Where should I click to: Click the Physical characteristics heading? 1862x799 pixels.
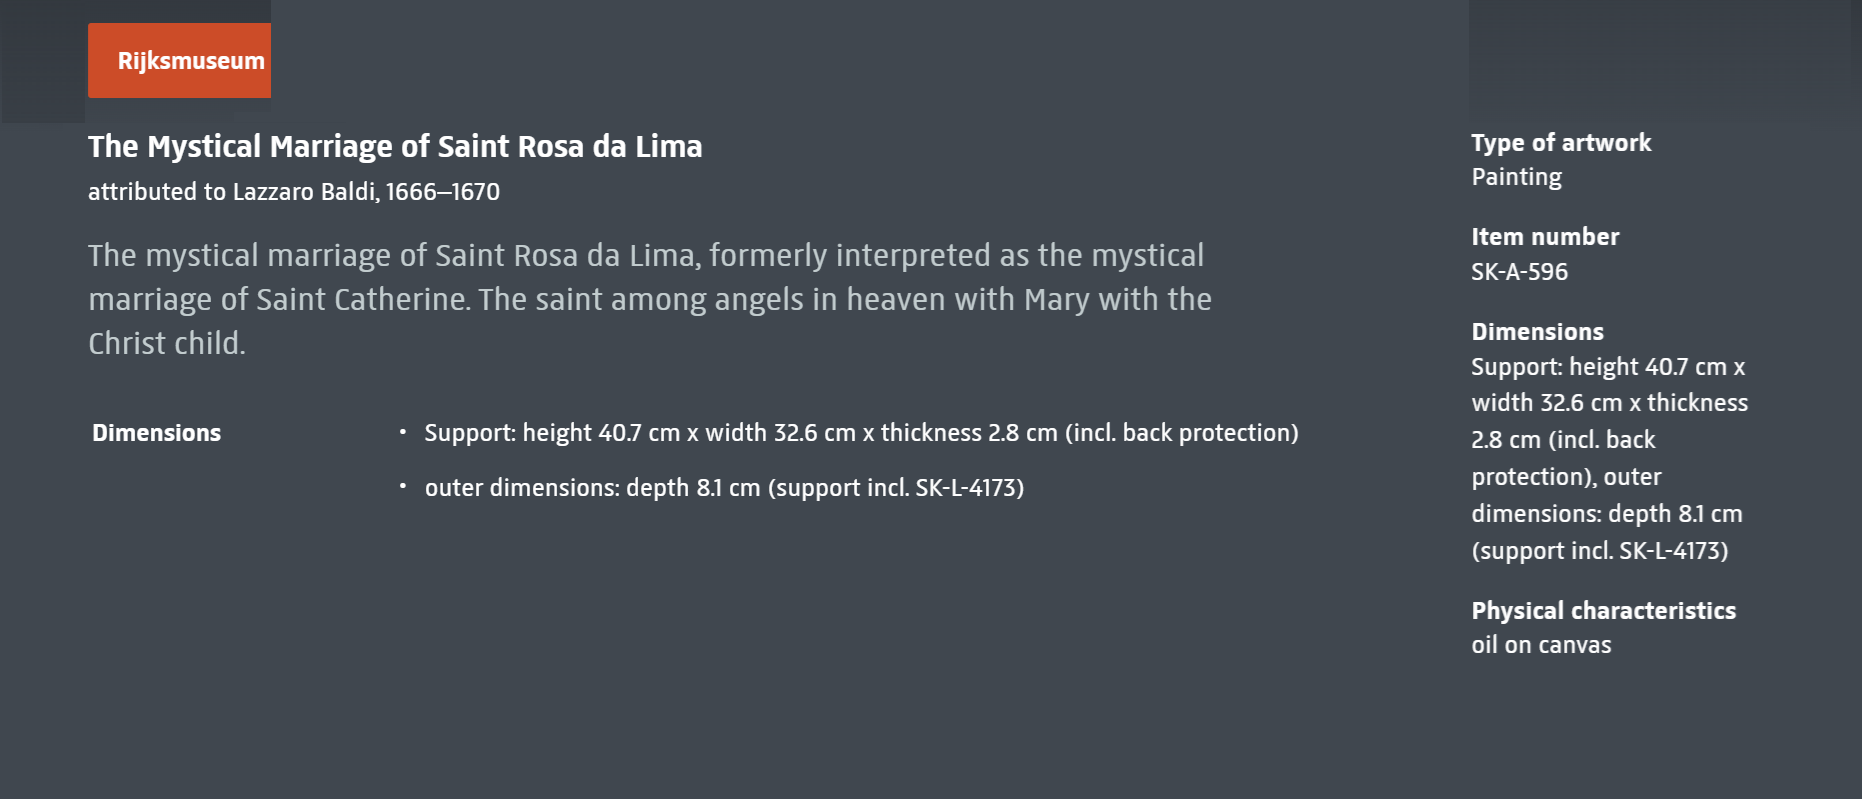click(x=1603, y=611)
